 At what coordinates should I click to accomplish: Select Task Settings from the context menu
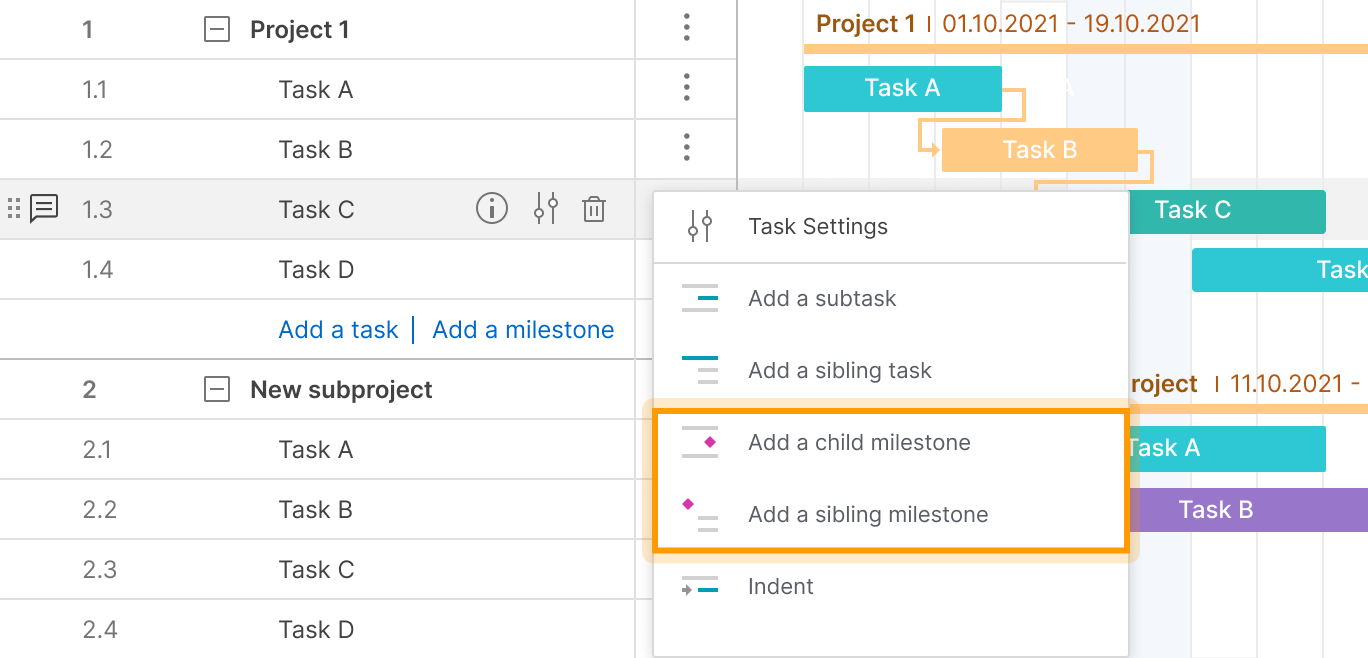pyautogui.click(x=818, y=226)
